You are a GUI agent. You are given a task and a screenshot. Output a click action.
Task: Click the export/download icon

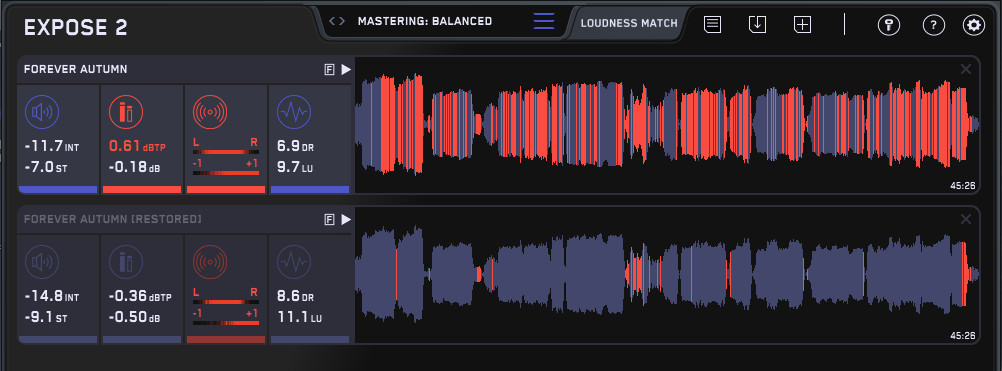click(x=757, y=25)
